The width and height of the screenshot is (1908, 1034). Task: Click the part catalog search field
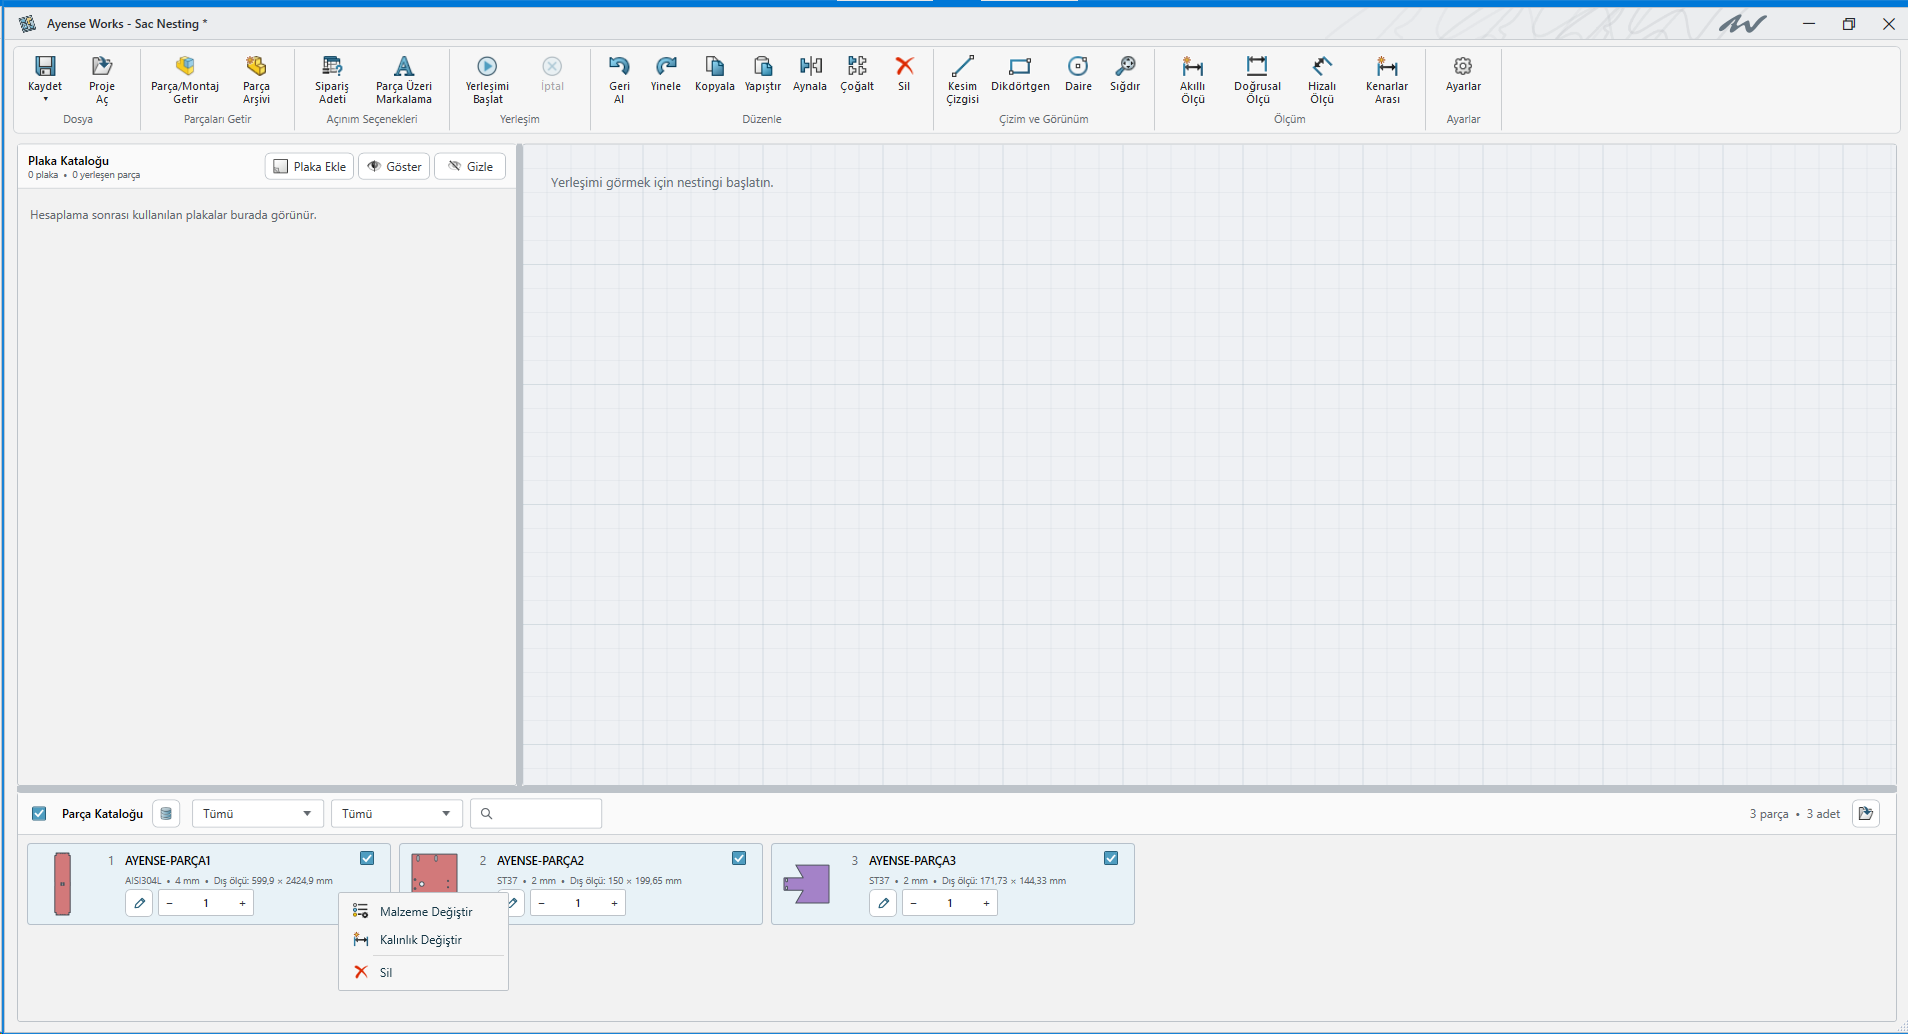click(x=537, y=813)
